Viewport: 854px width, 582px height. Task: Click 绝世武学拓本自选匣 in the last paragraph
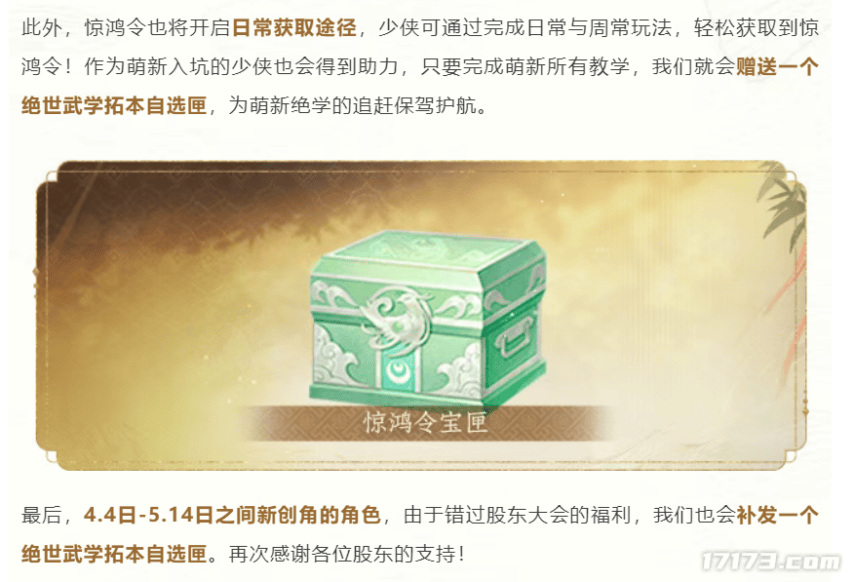114,554
